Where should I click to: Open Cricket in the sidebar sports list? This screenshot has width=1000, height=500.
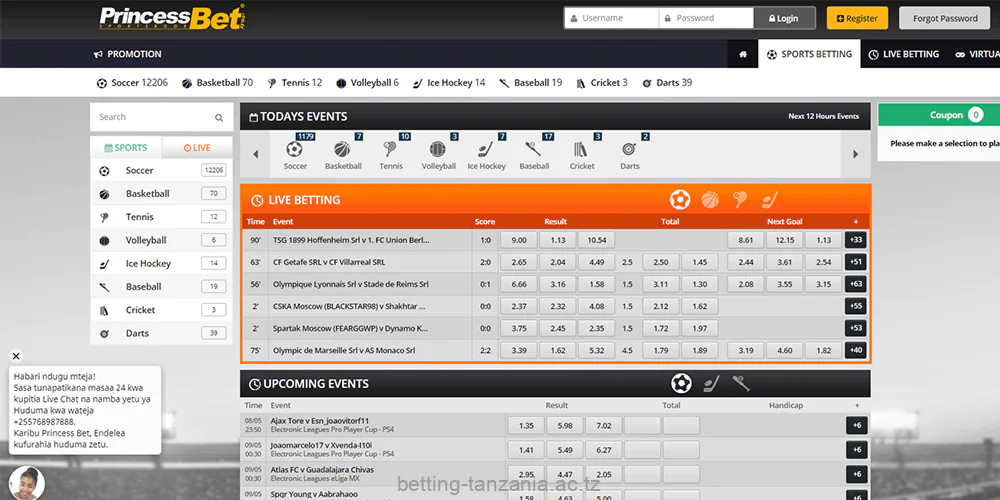pyautogui.click(x=161, y=310)
